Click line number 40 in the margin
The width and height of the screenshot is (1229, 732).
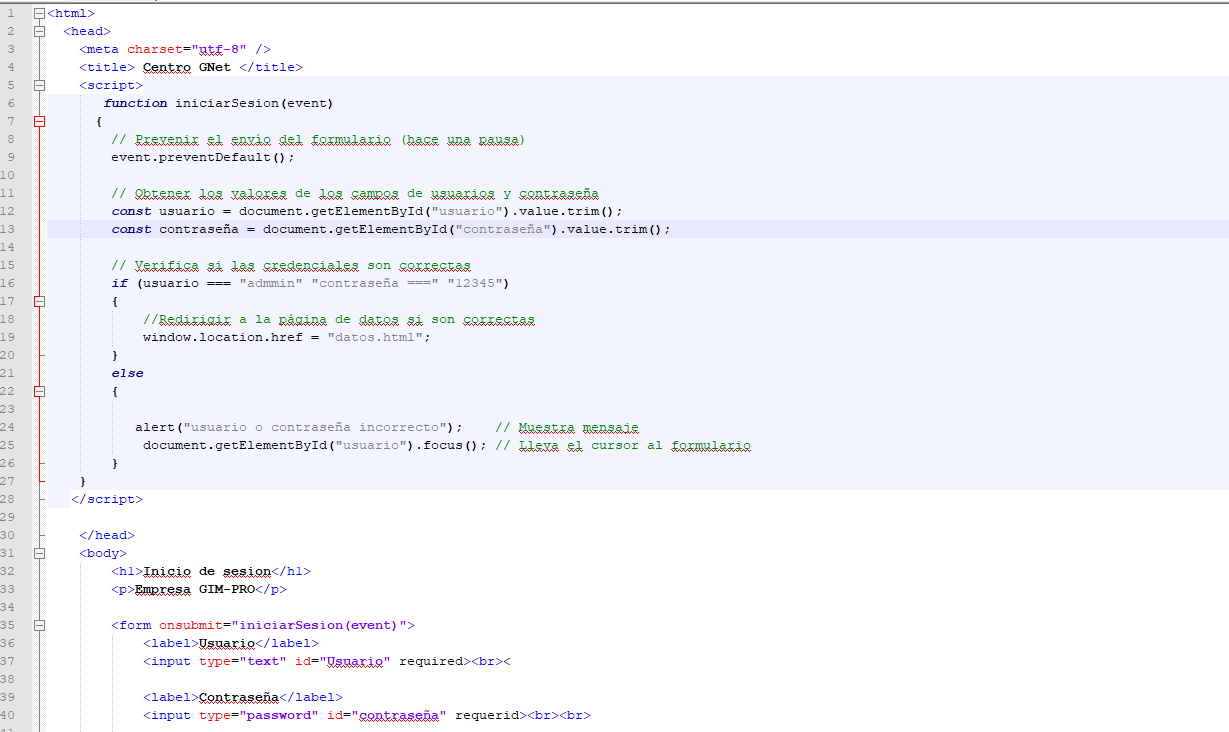[10, 715]
